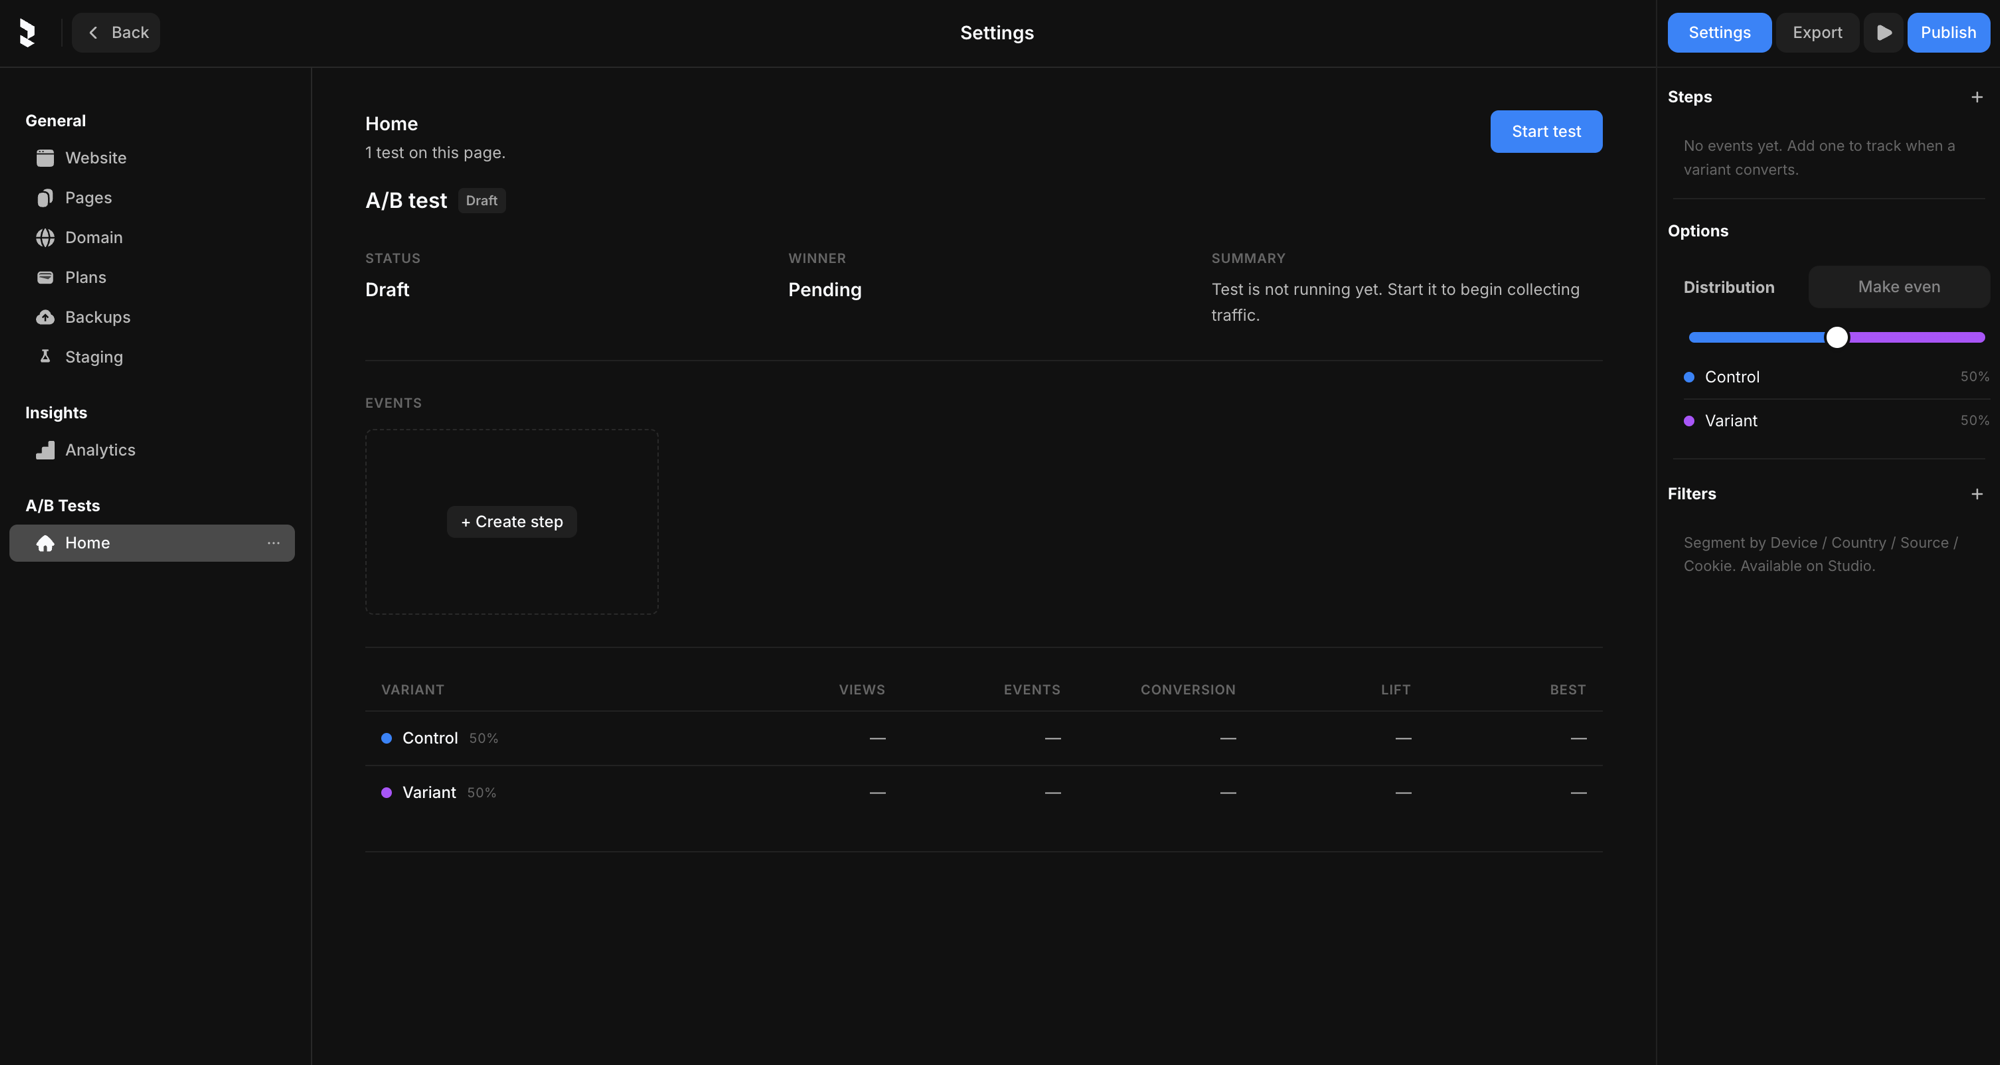This screenshot has width=2000, height=1065.
Task: Open the Settings tab in top bar
Action: [1719, 33]
